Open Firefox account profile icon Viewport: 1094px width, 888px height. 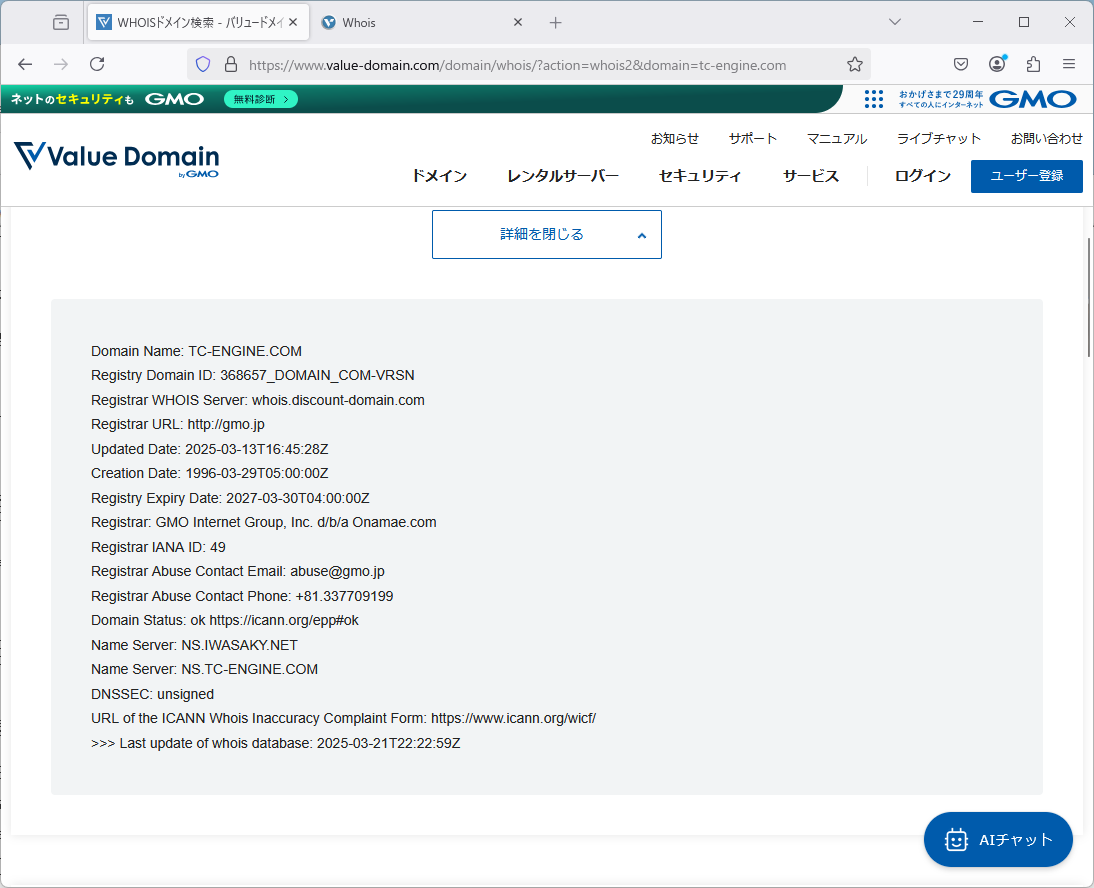(997, 64)
